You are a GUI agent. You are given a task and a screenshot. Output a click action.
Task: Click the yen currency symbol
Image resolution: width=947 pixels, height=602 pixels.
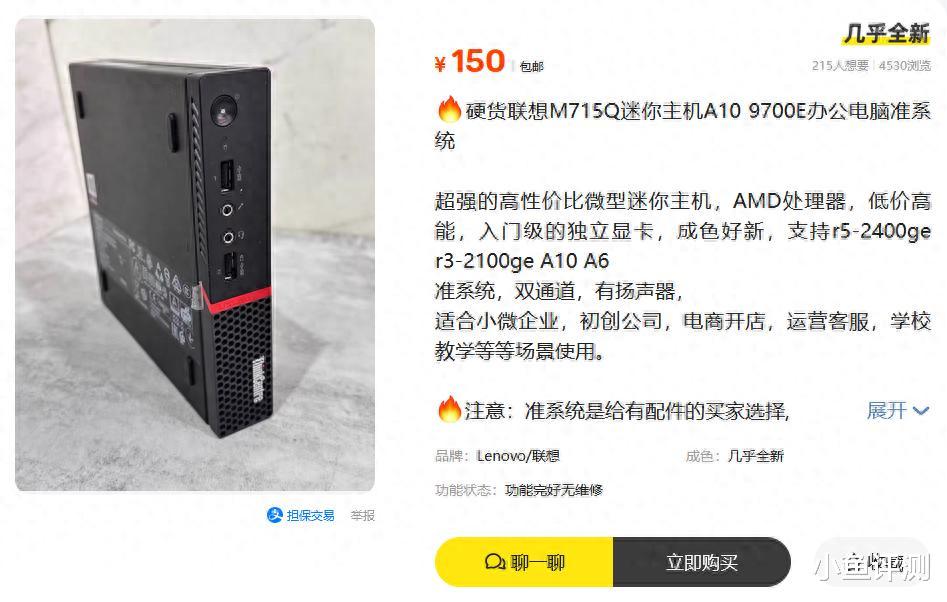tap(440, 63)
